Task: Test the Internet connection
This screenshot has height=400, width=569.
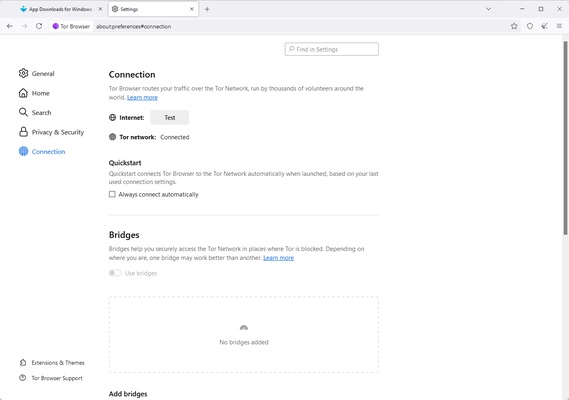Action: click(169, 118)
